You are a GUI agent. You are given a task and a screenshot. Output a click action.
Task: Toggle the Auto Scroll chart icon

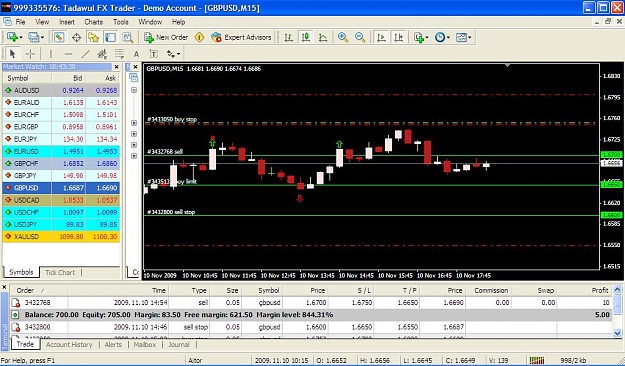click(381, 37)
